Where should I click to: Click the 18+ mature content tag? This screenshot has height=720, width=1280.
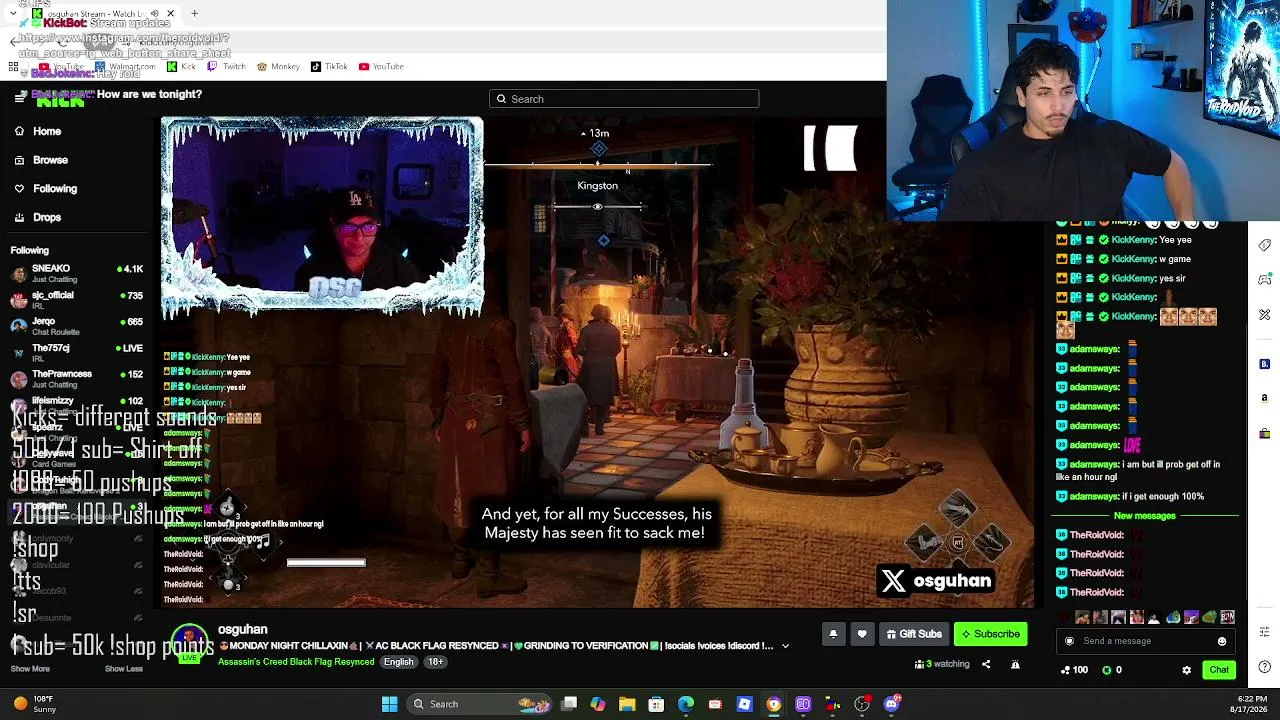point(436,662)
